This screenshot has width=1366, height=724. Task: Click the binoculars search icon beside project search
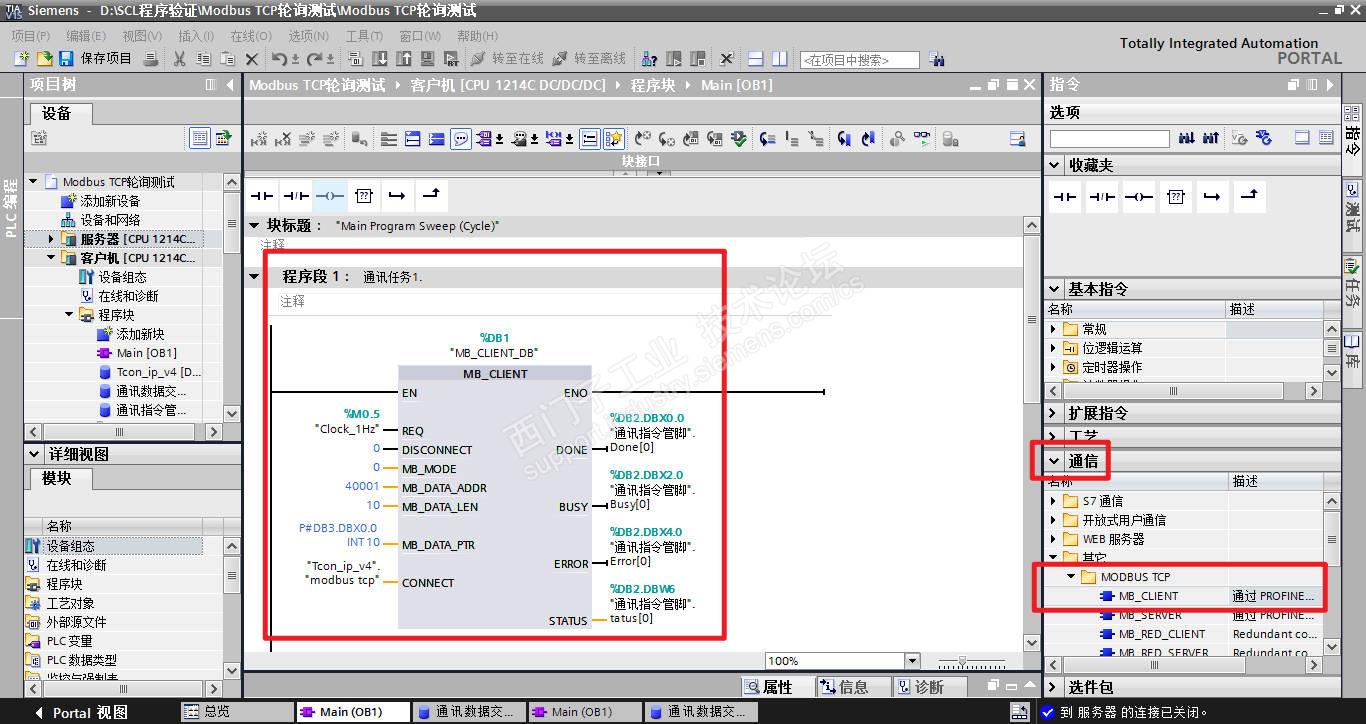tap(937, 59)
